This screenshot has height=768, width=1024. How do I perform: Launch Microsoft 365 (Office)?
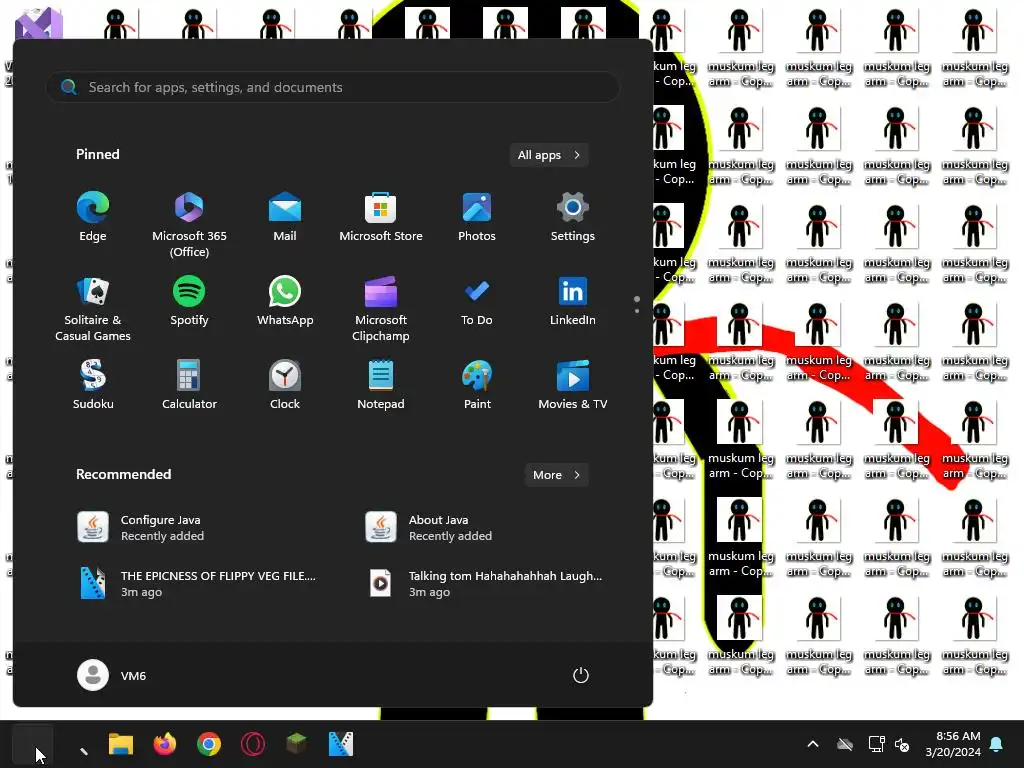(189, 225)
